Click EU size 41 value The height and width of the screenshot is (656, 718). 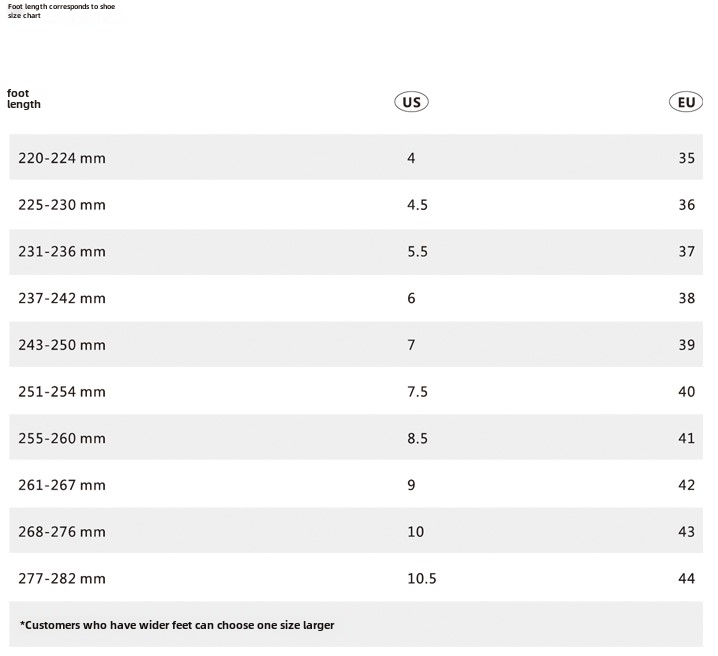point(686,438)
